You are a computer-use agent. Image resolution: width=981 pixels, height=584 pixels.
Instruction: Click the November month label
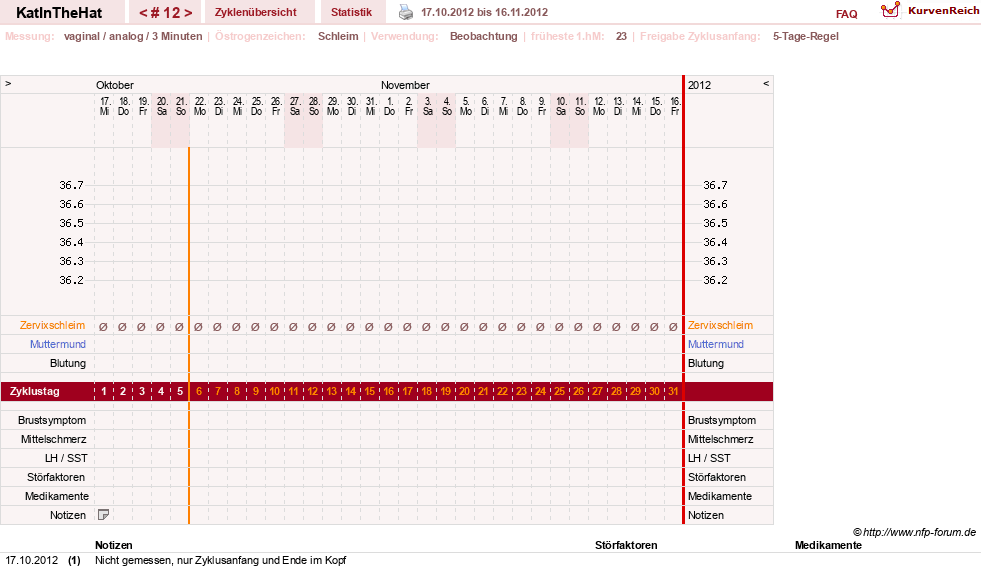[405, 85]
